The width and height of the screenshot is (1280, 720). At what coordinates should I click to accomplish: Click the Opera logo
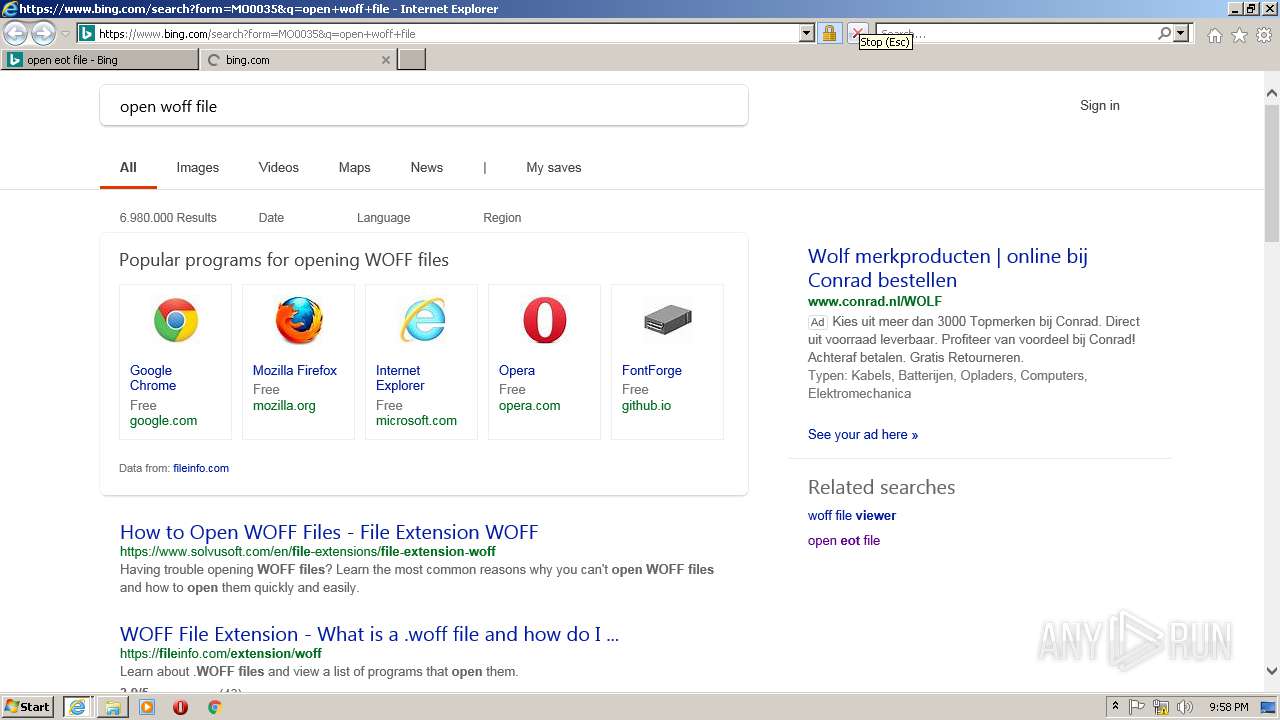click(544, 321)
